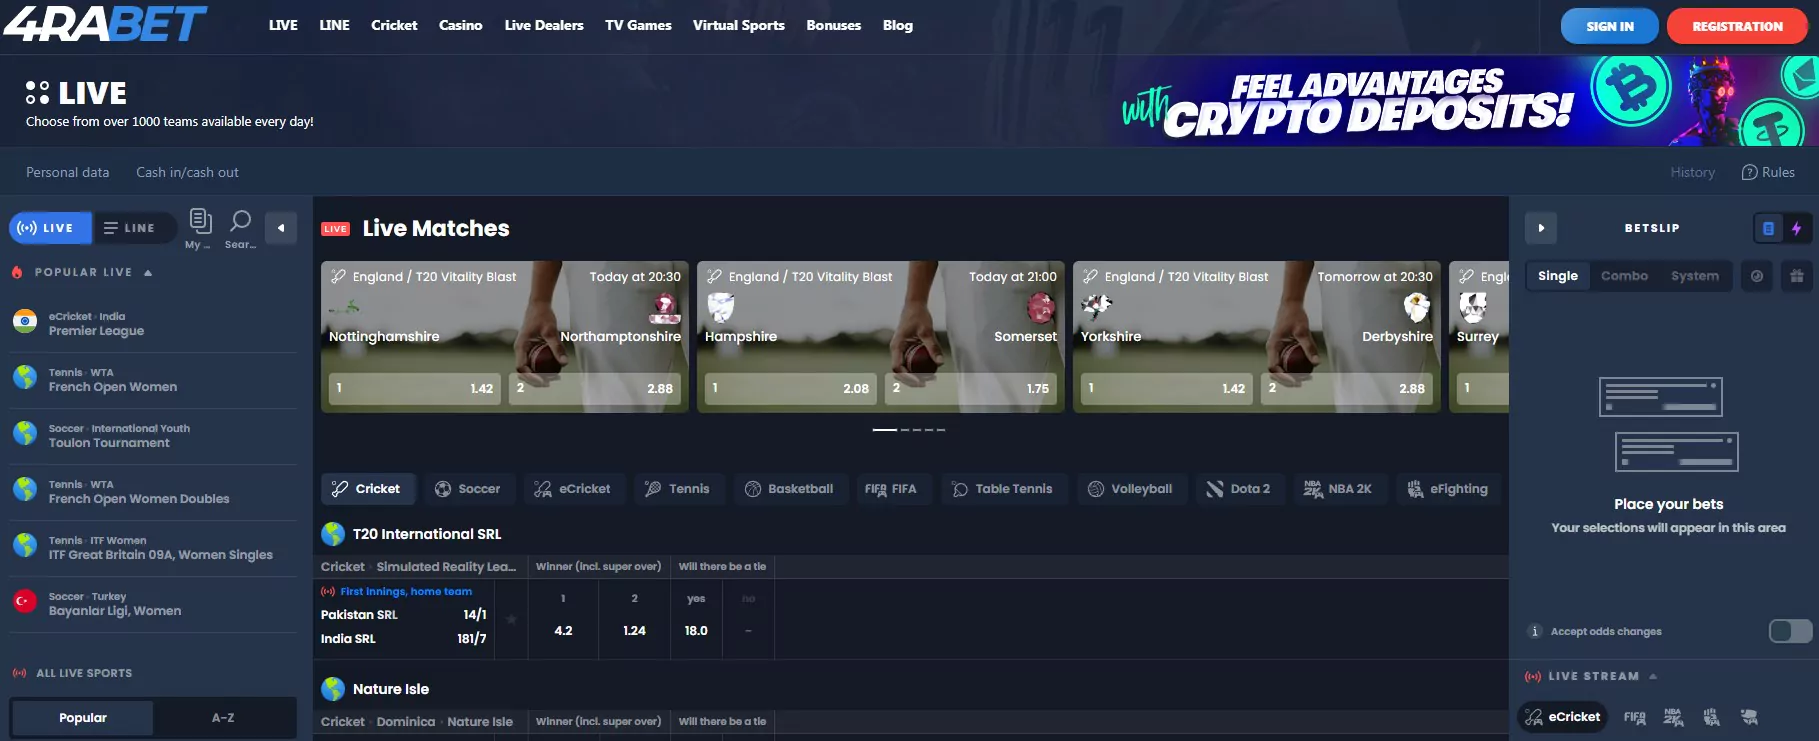Viewport: 1819px width, 741px height.
Task: Open the History link
Action: tap(1692, 172)
